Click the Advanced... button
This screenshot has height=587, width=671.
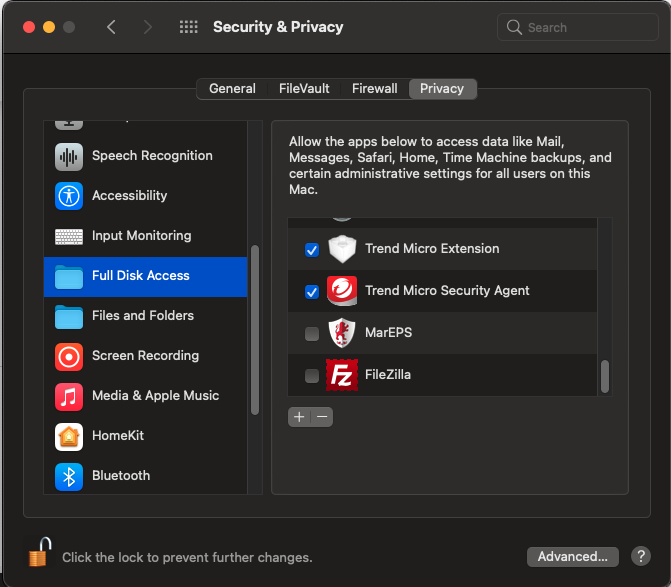point(573,556)
